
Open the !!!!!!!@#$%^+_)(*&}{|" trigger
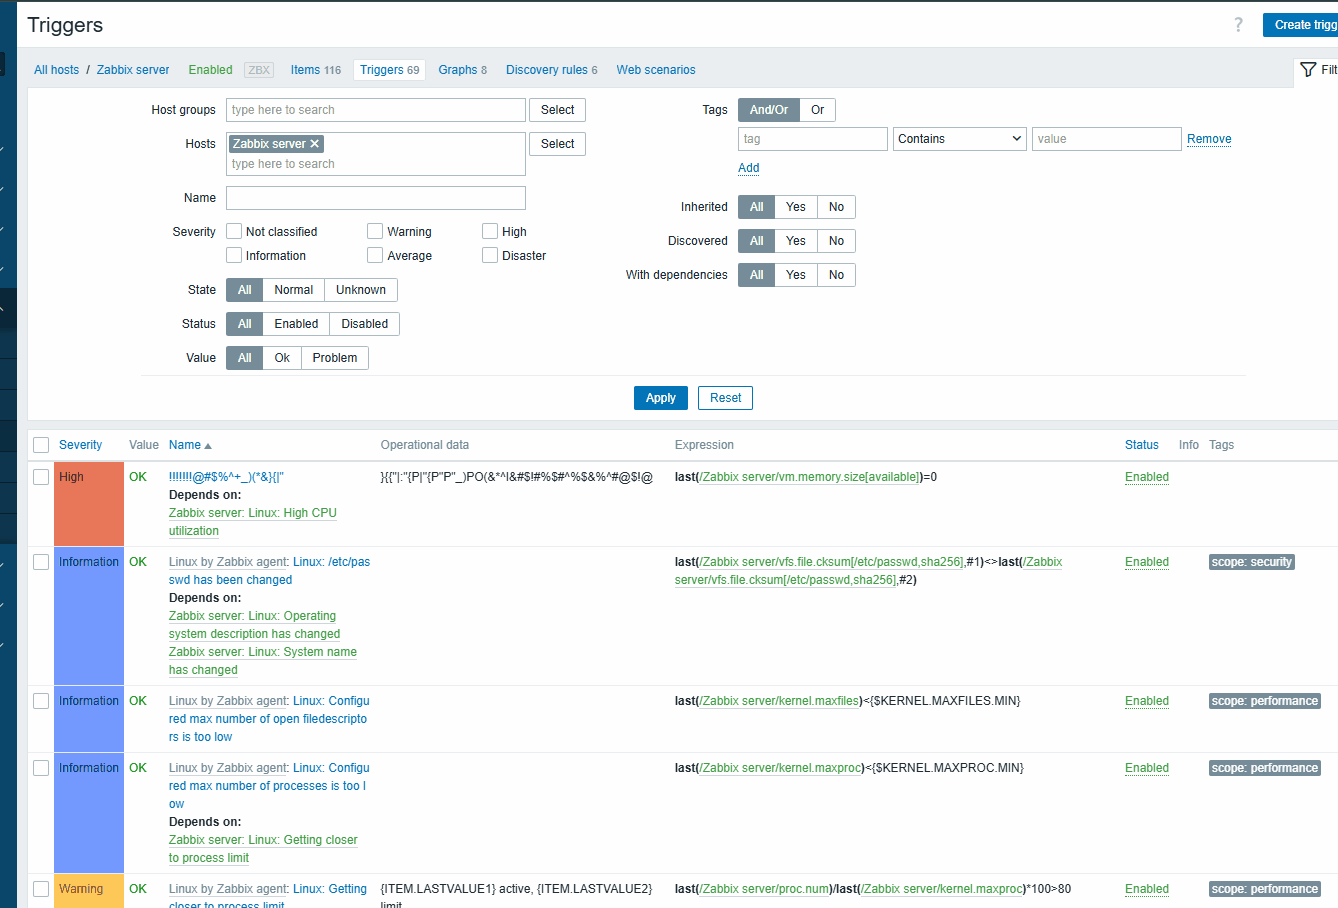(226, 477)
